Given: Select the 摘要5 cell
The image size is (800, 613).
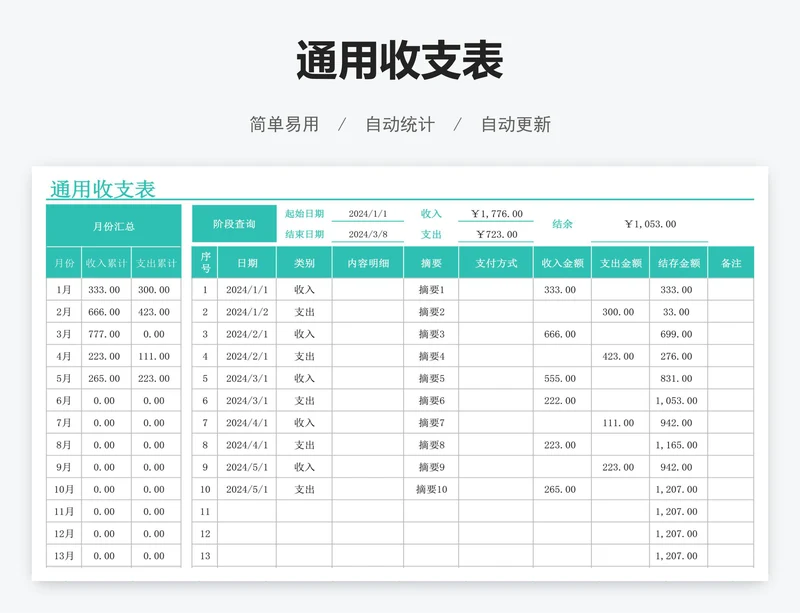Looking at the screenshot, I should click(431, 379).
